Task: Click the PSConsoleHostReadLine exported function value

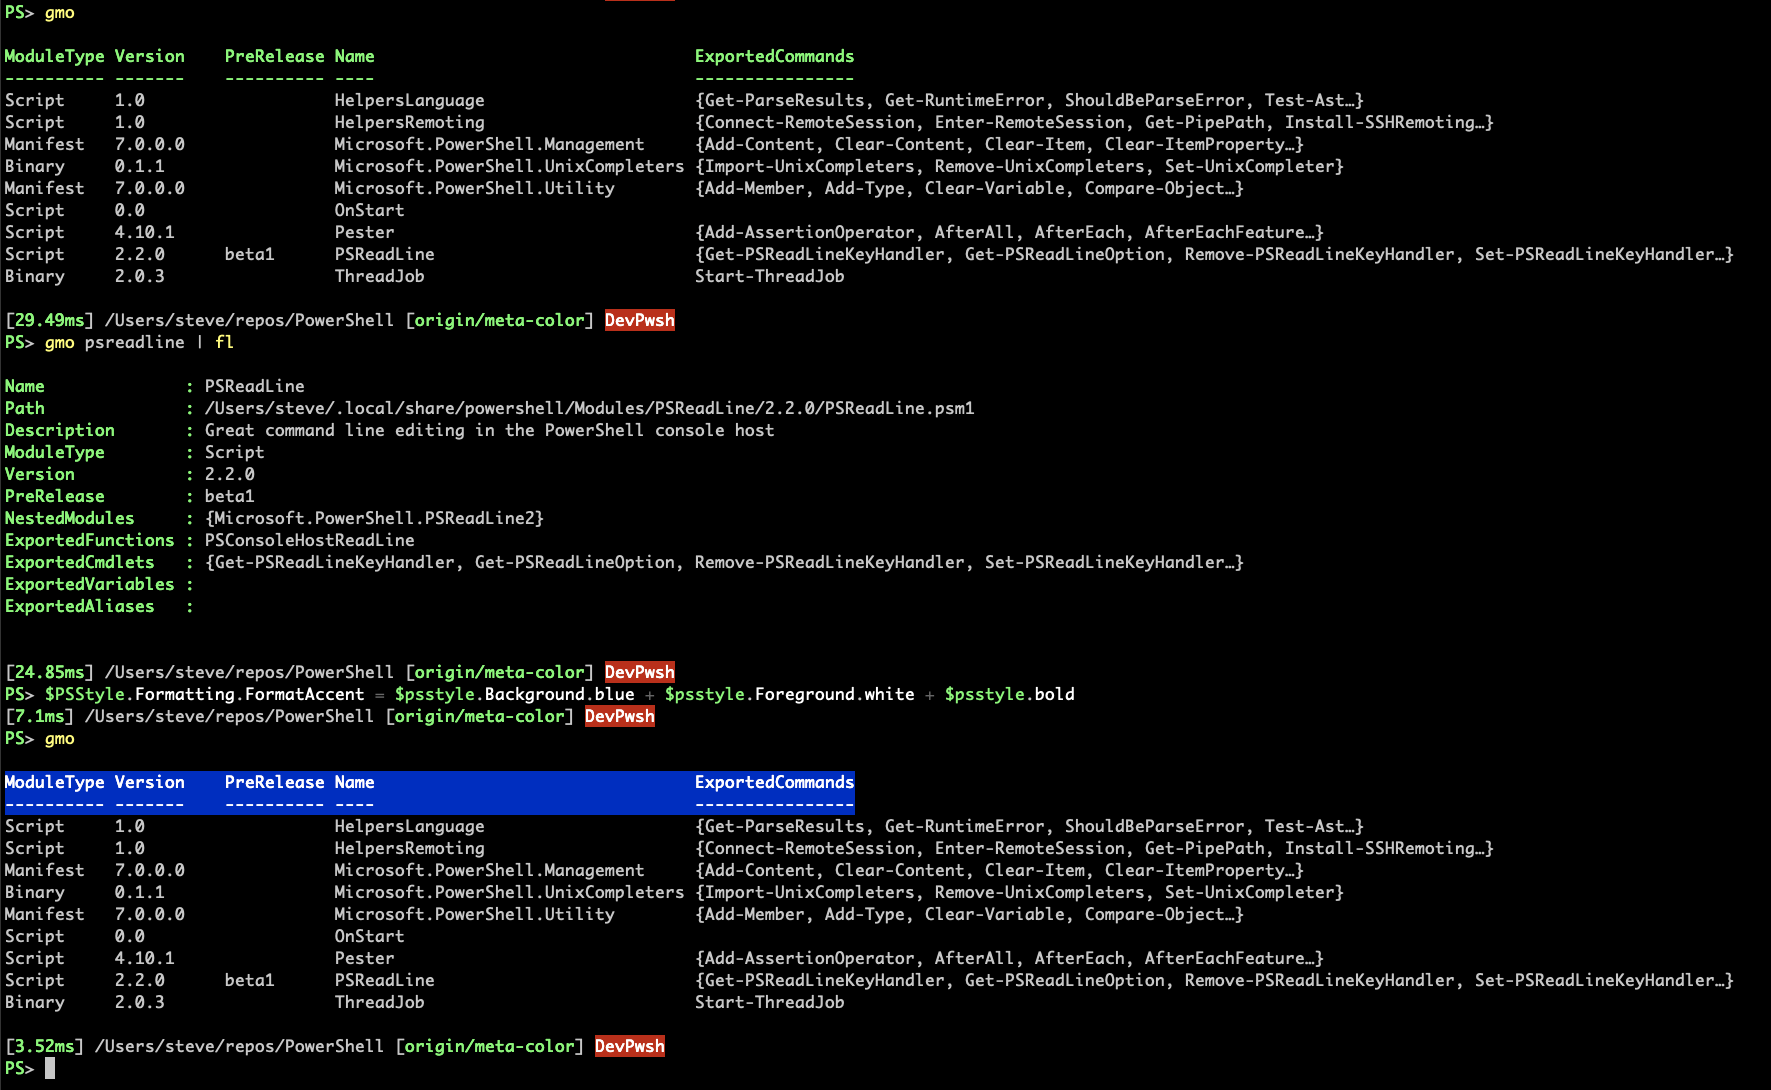Action: pos(309,540)
